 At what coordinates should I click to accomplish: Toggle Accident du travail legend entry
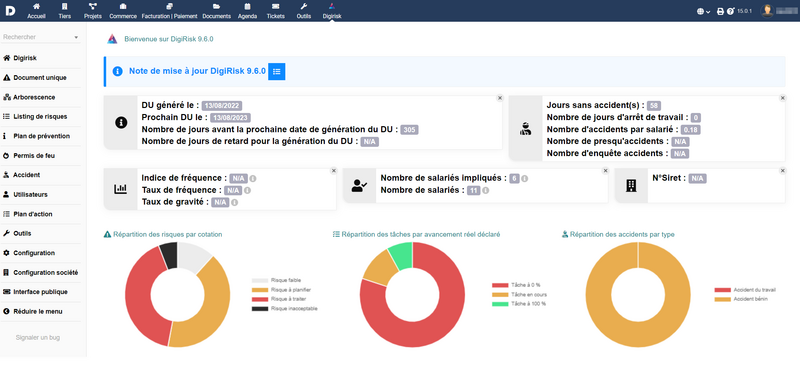(745, 290)
